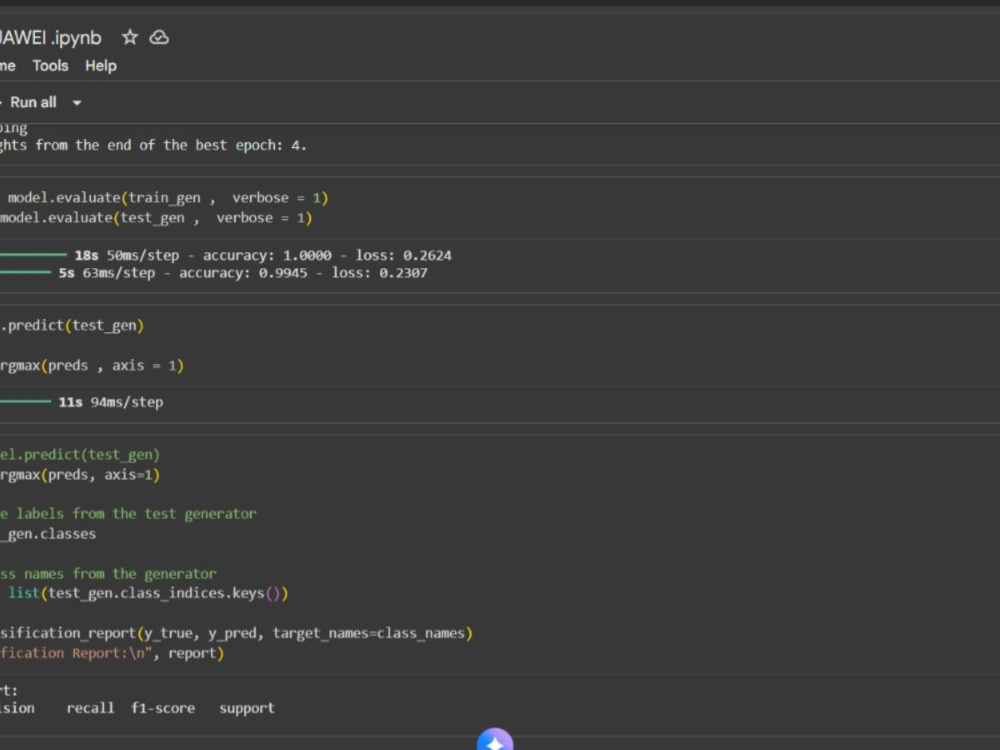Open the Help menu

pyautogui.click(x=101, y=66)
